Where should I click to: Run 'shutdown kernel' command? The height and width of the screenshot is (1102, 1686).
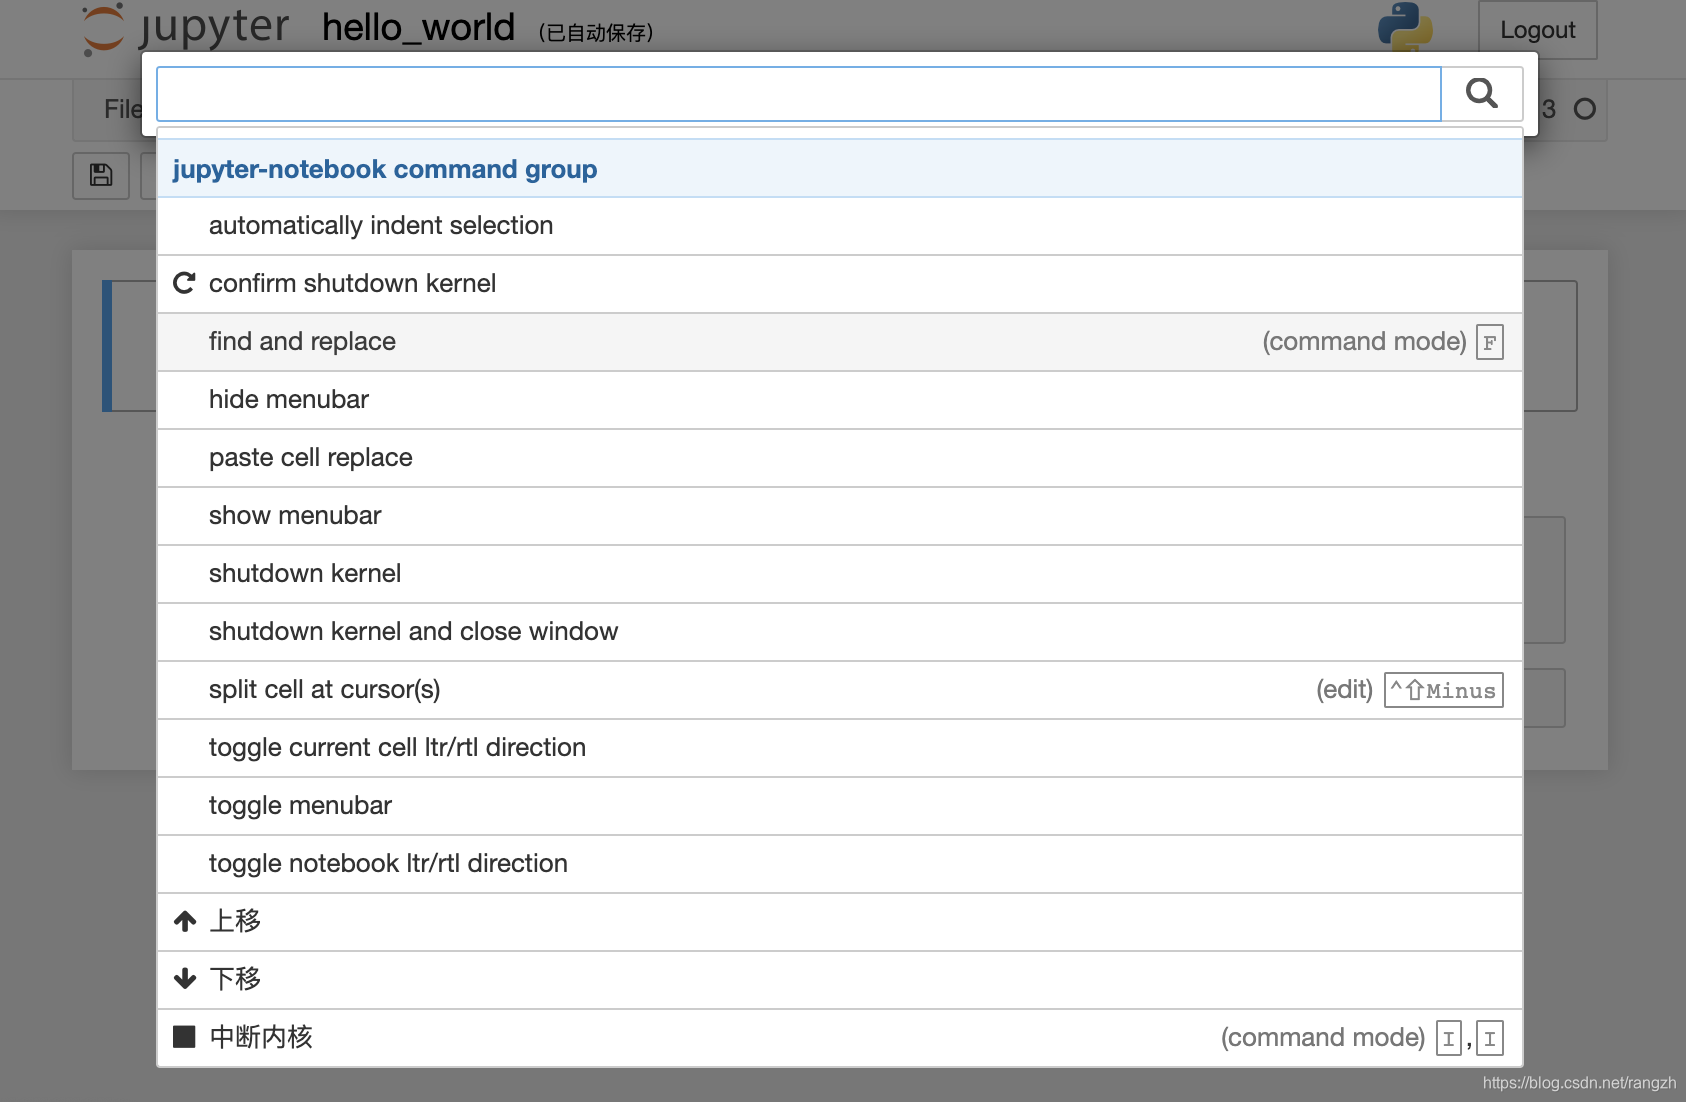[840, 574]
